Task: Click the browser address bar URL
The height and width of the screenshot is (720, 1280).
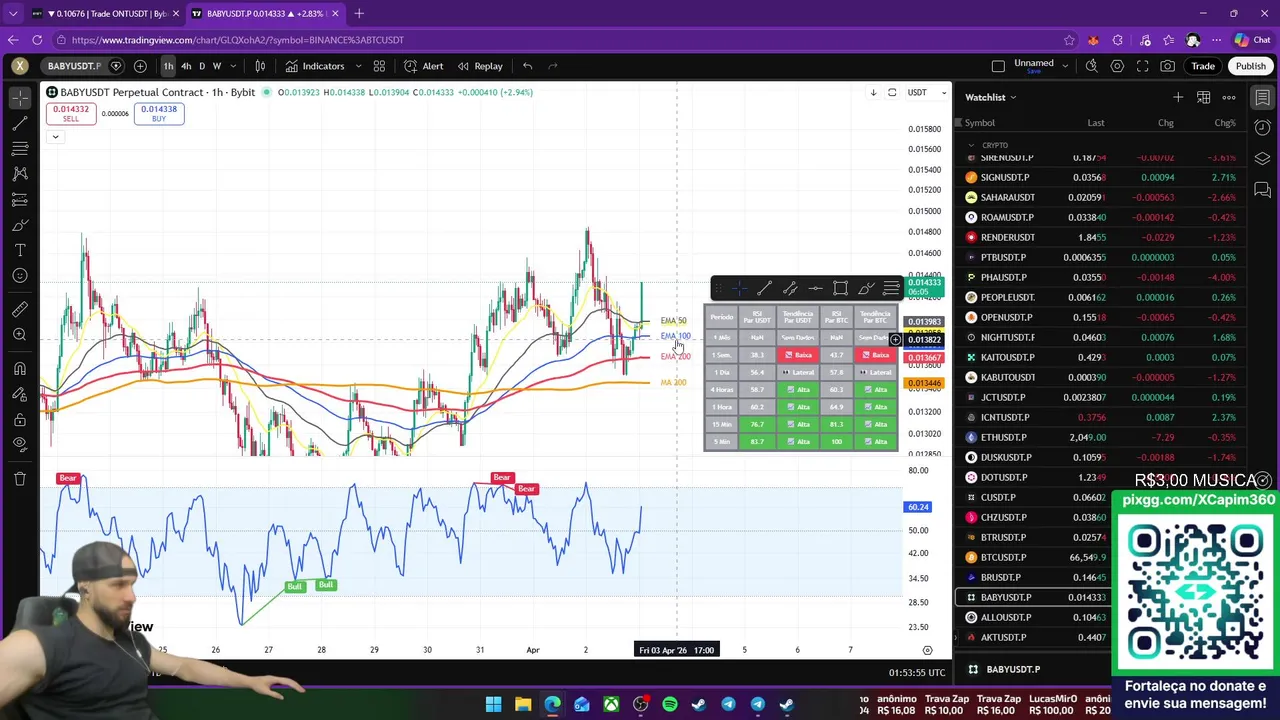Action: 238,40
